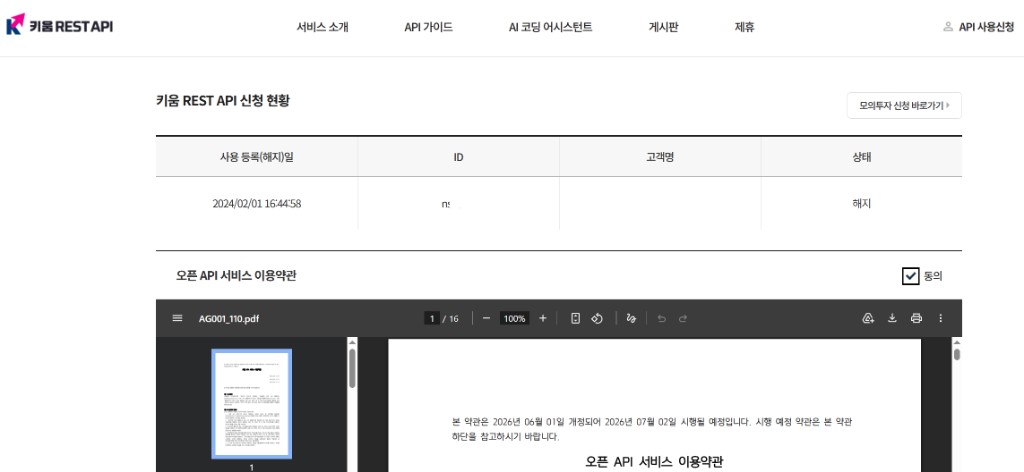The width and height of the screenshot is (1024, 472).
Task: Open the PDF viewer more actions menu
Action: (940, 318)
